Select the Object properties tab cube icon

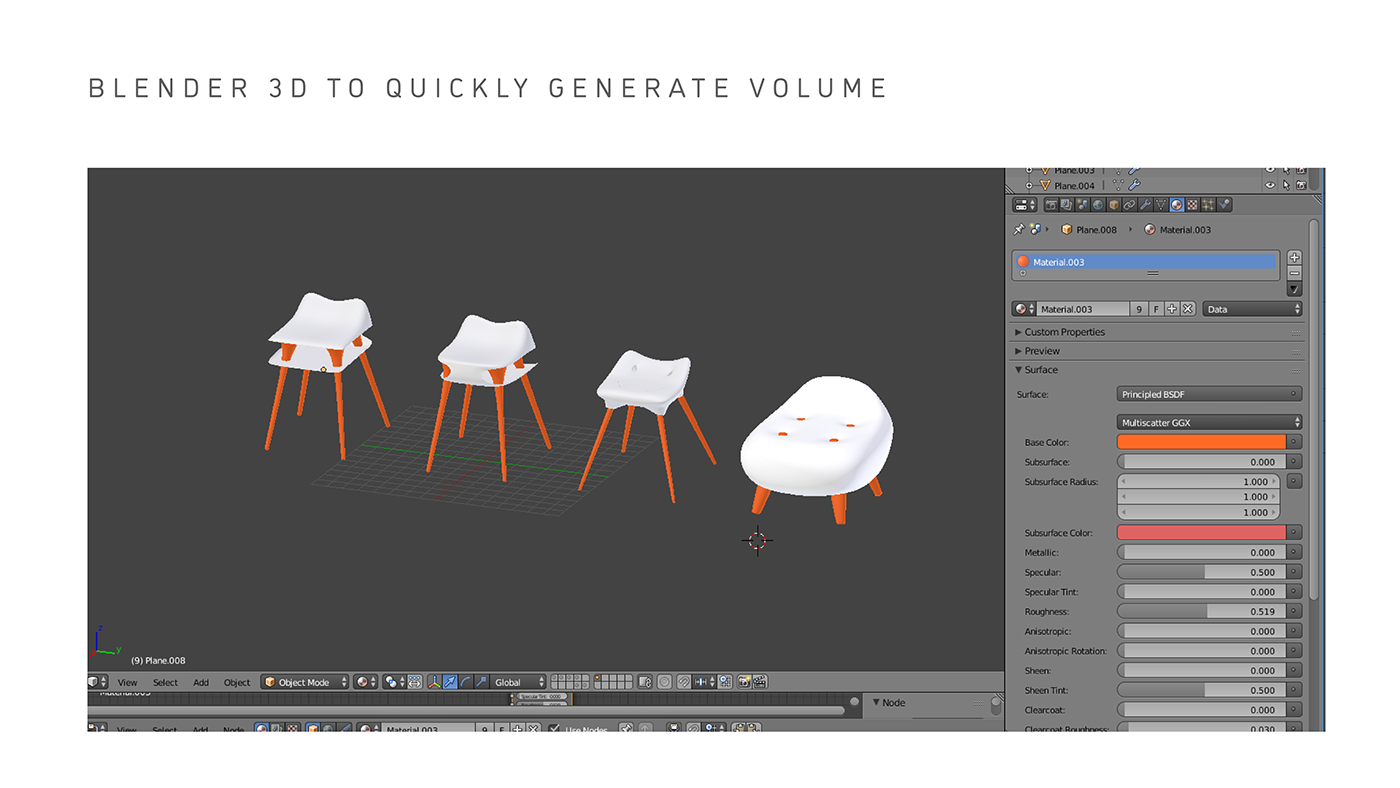click(x=1114, y=204)
